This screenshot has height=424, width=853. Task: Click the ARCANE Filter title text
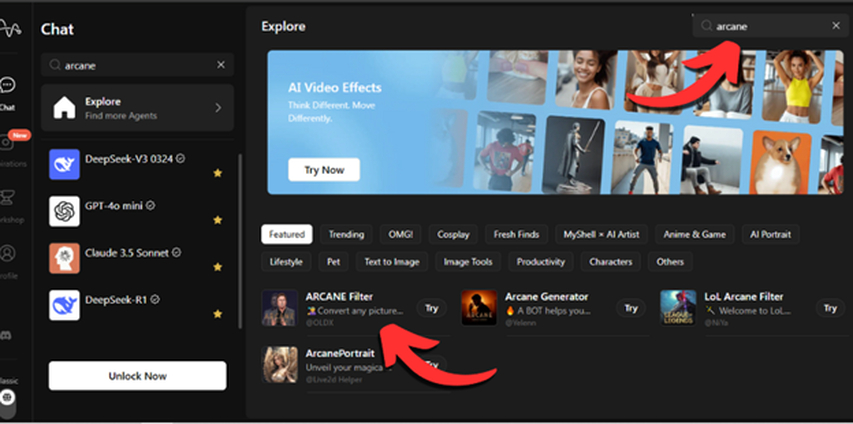pos(339,297)
